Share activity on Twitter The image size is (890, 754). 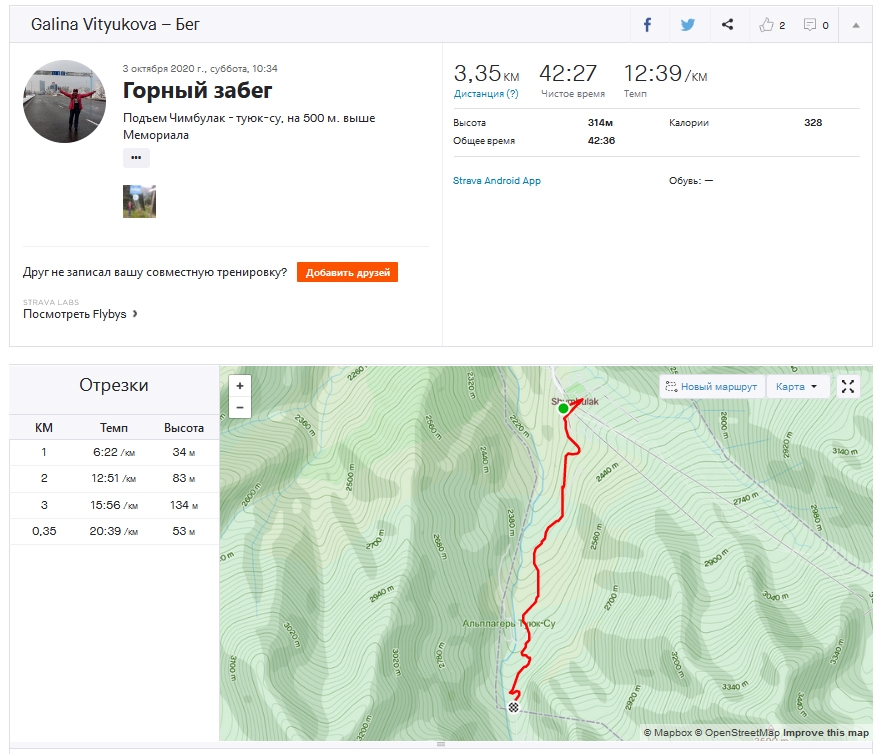click(688, 25)
